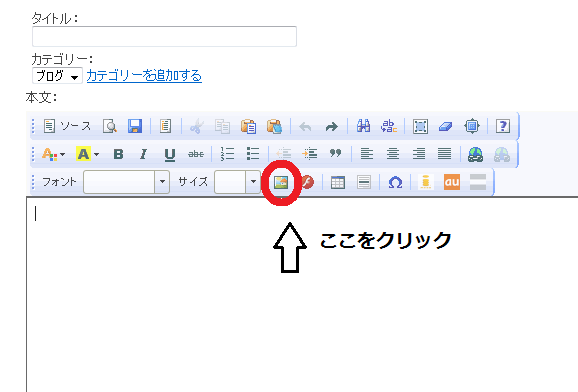Click the first toolbar row's drag handle
The width and height of the screenshot is (578, 392).
(x=33, y=126)
